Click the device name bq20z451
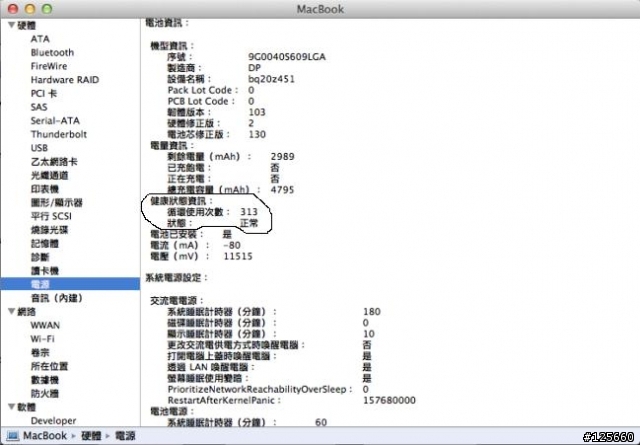 pyautogui.click(x=271, y=79)
